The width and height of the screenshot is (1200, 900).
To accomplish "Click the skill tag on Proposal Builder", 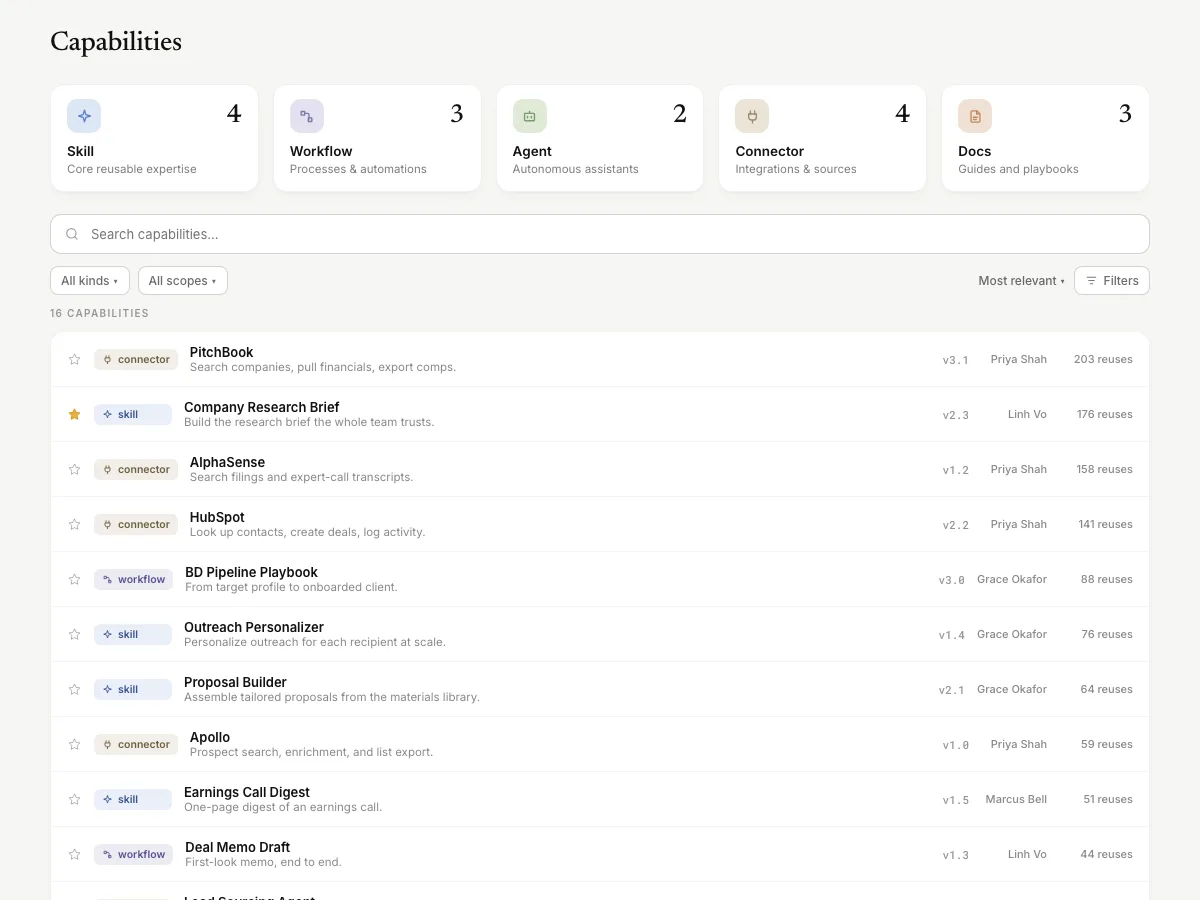I will [133, 689].
